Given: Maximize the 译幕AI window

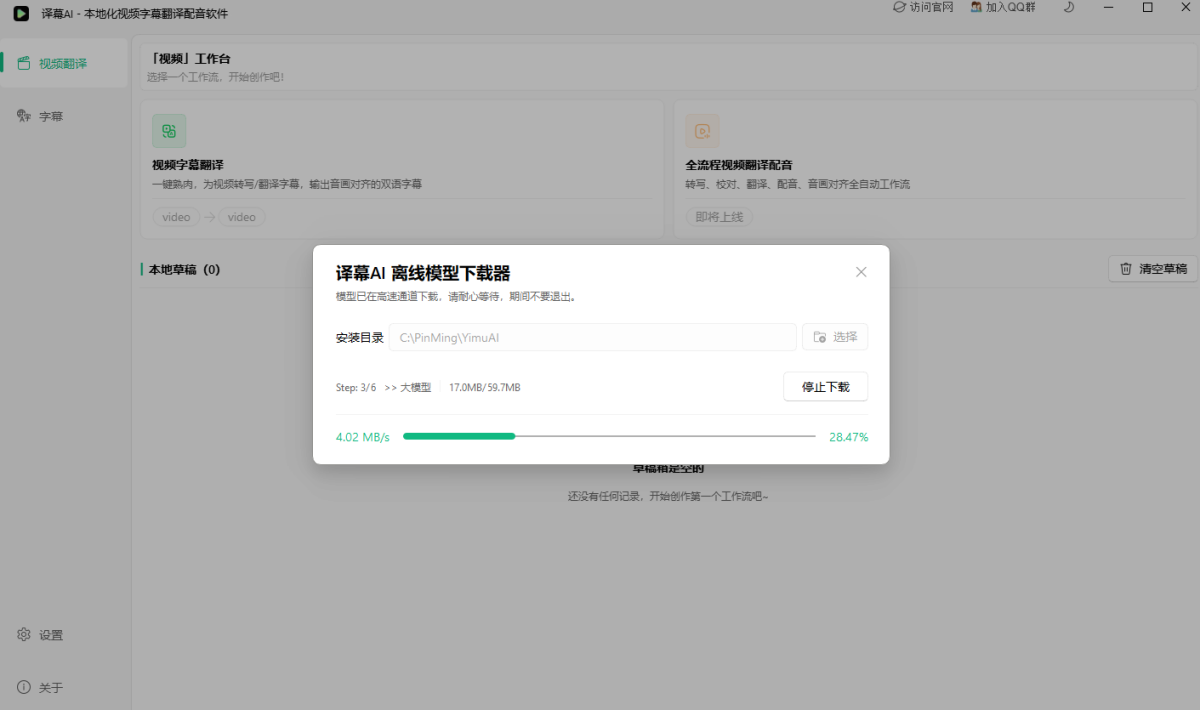Looking at the screenshot, I should (x=1147, y=7).
